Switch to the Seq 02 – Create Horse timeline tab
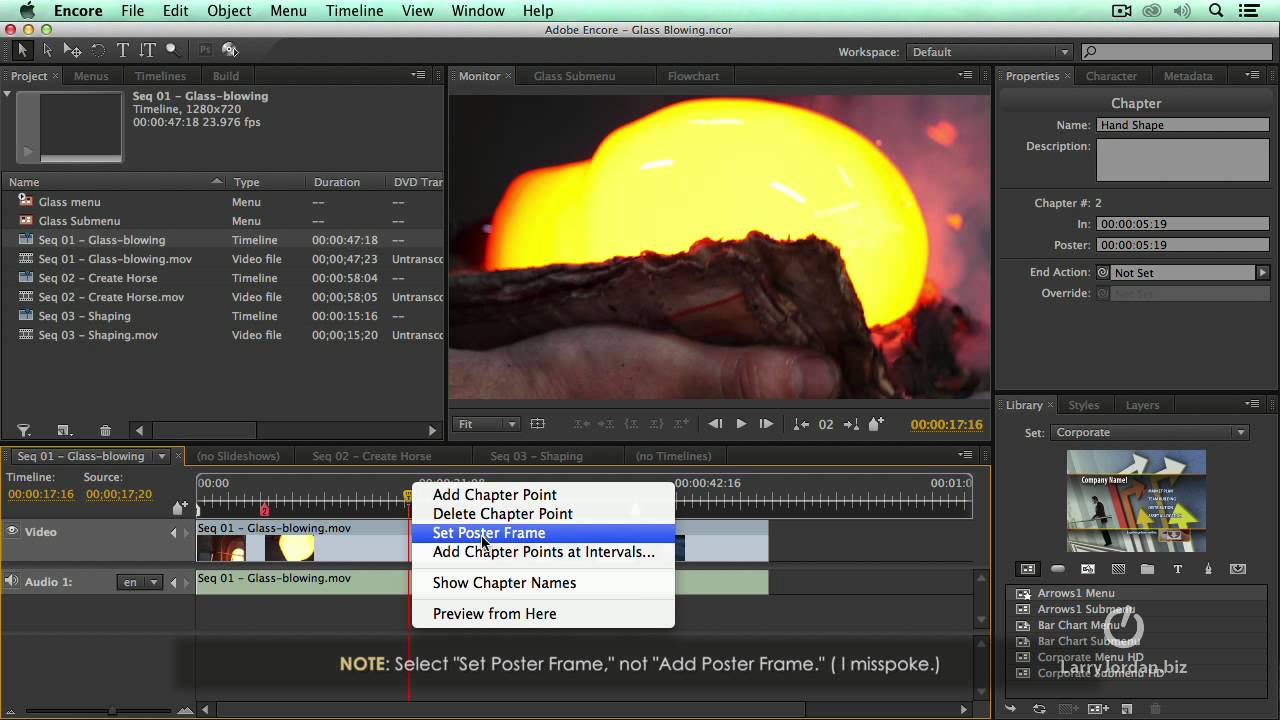The height and width of the screenshot is (720, 1280). 371,456
